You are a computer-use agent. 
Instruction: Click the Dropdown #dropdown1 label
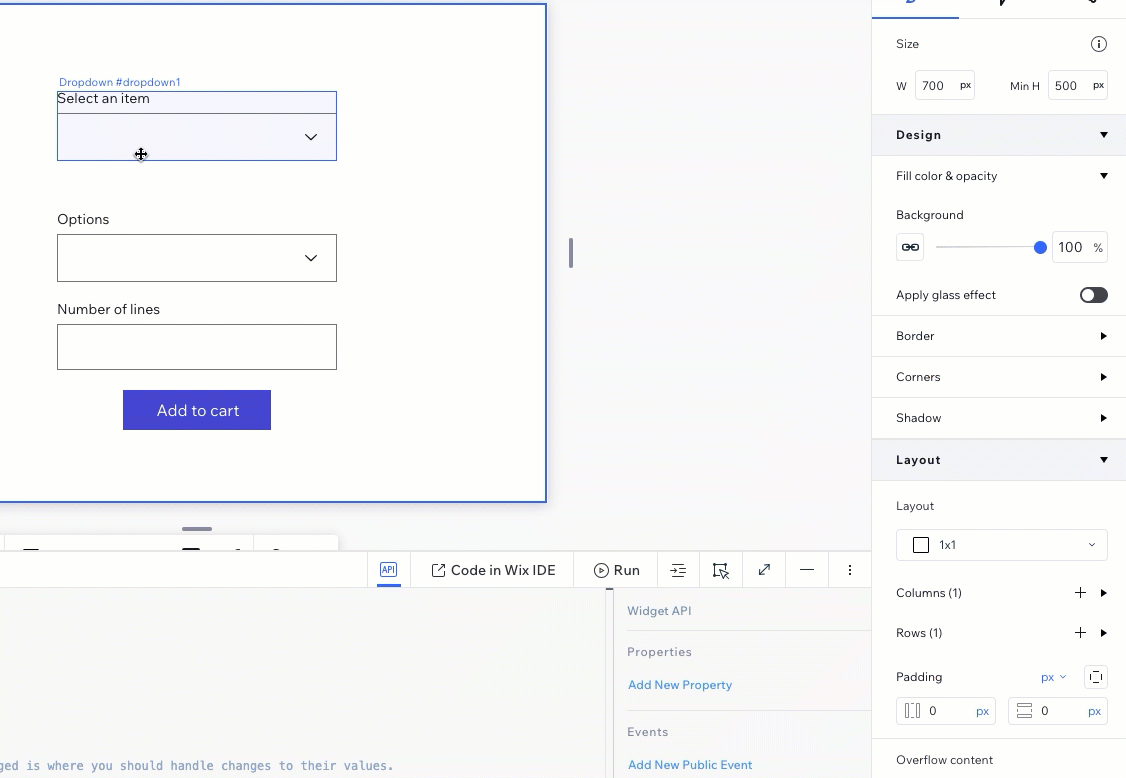click(x=119, y=82)
